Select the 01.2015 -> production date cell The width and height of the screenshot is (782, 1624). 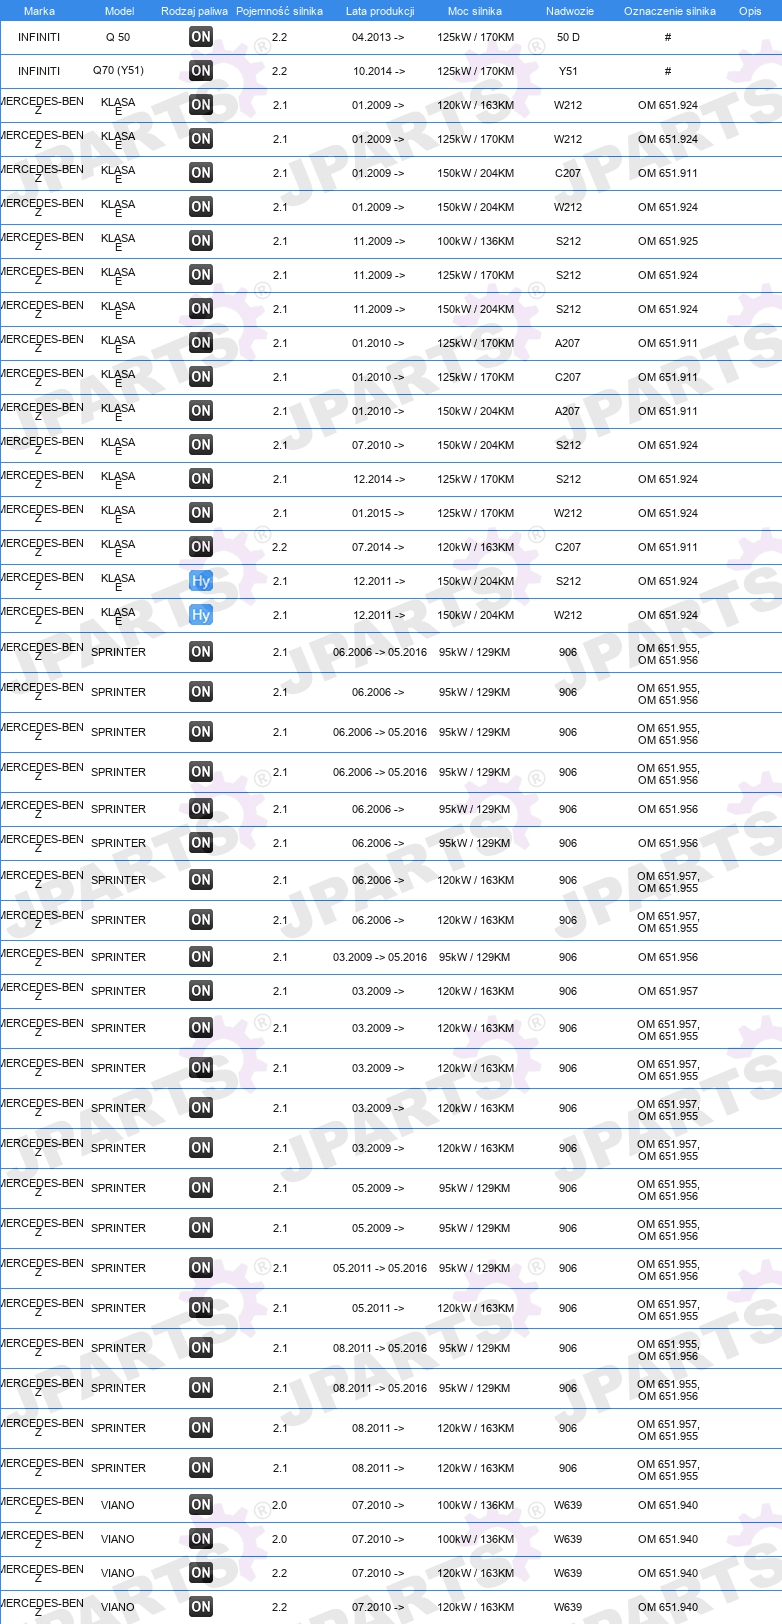coord(379,513)
